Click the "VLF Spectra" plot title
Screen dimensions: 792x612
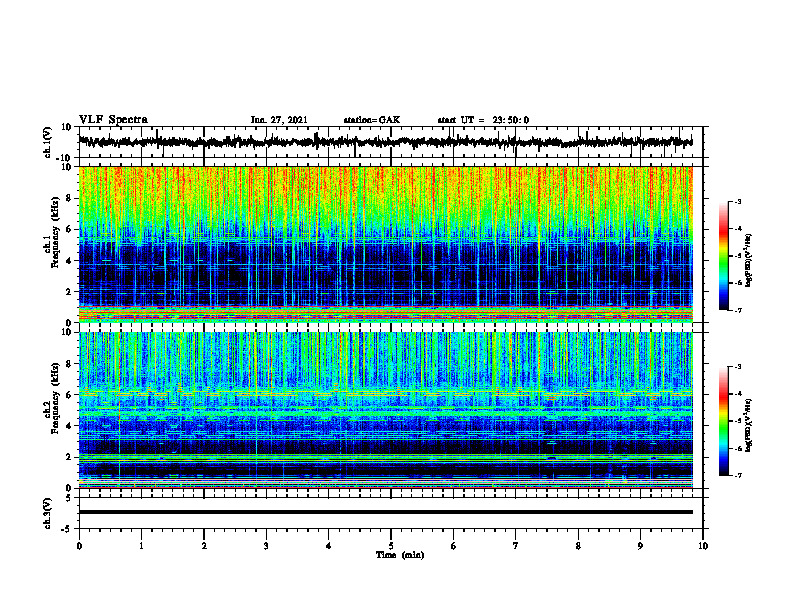point(113,120)
